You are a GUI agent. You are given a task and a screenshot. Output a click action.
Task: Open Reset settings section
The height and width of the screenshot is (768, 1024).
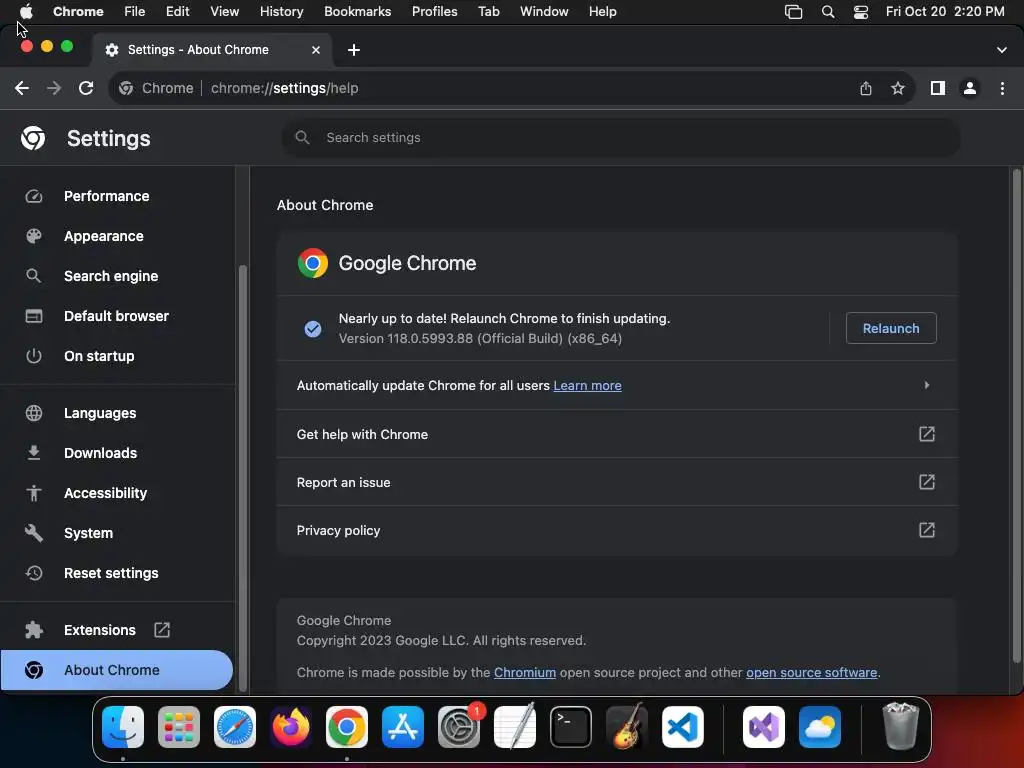tap(111, 573)
